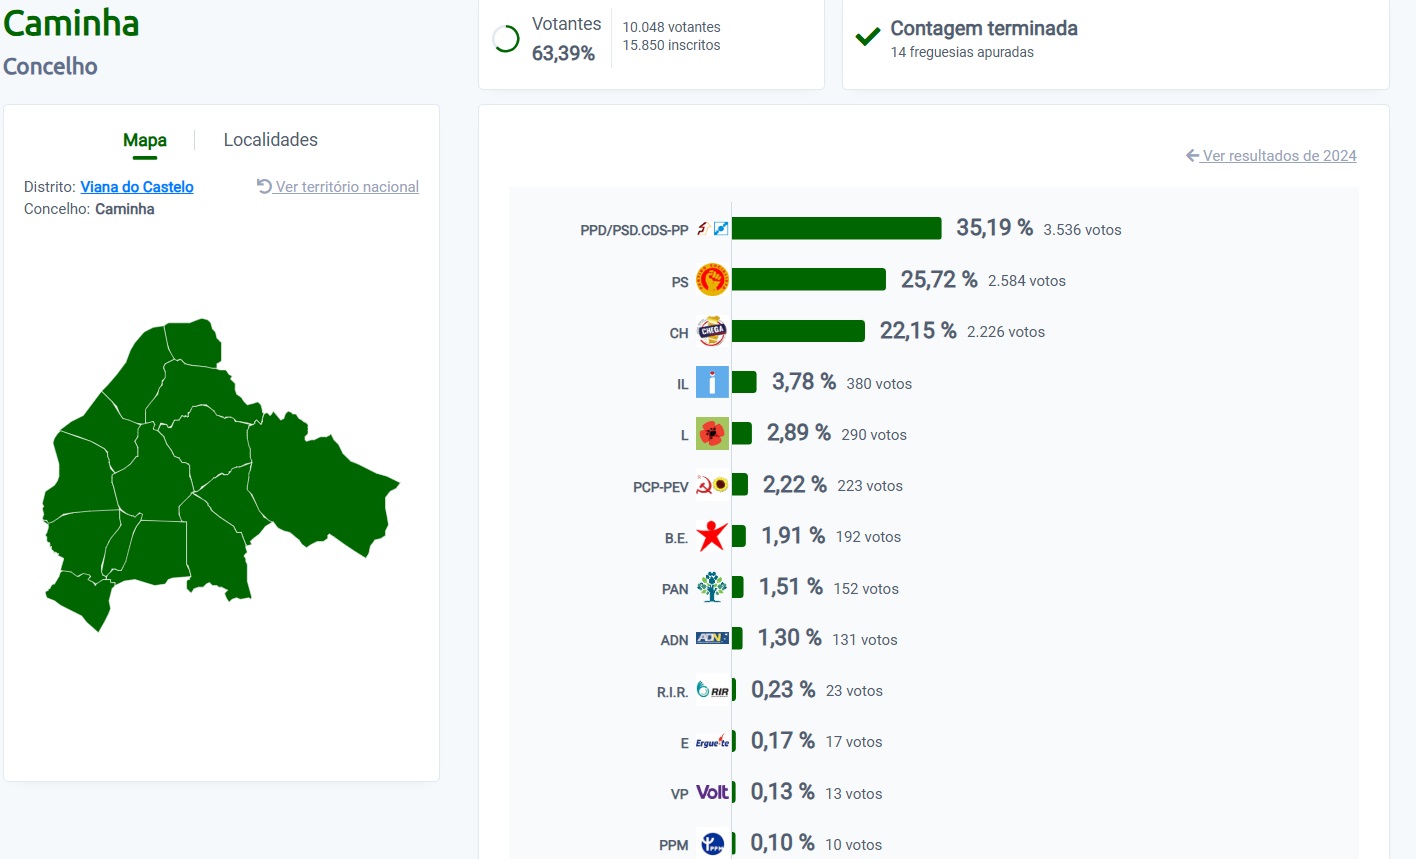This screenshot has width=1416, height=859.
Task: Click Ver território nacional link
Action: pyautogui.click(x=338, y=187)
